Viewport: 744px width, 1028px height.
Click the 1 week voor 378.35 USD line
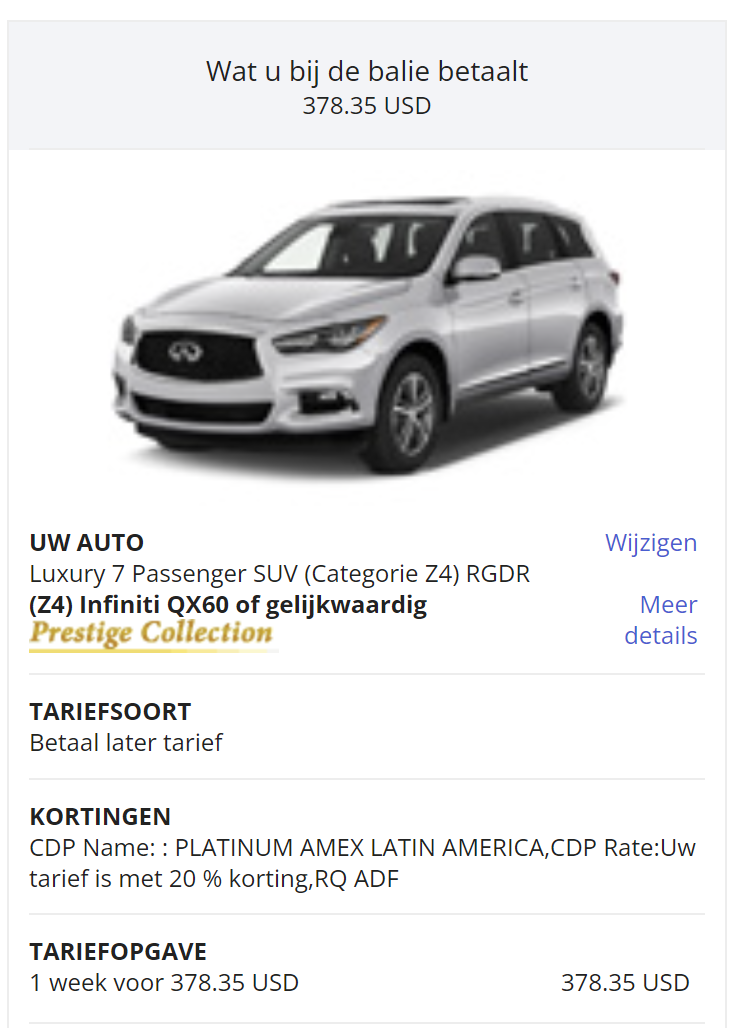pyautogui.click(x=164, y=983)
